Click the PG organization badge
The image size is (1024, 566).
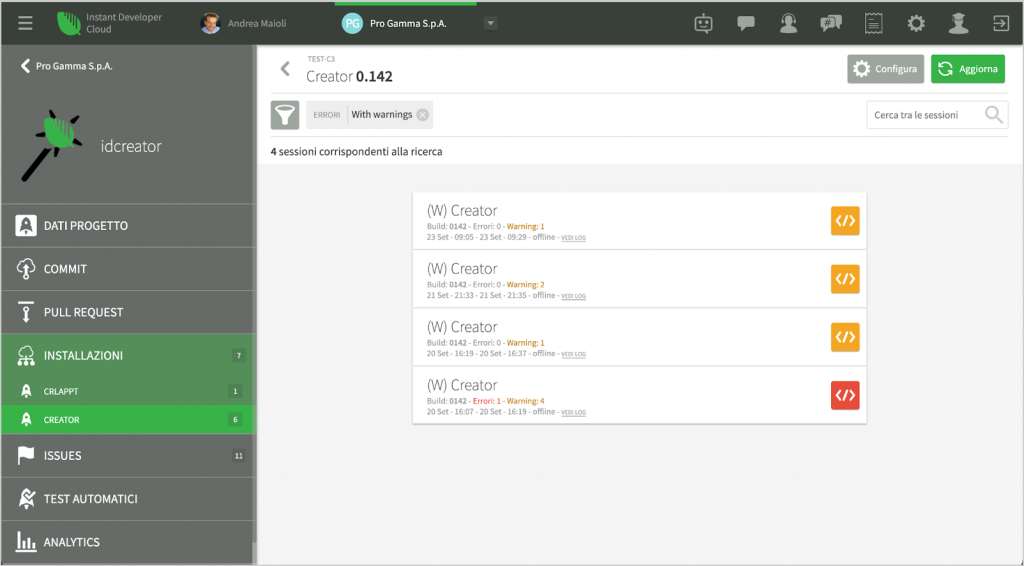[352, 24]
